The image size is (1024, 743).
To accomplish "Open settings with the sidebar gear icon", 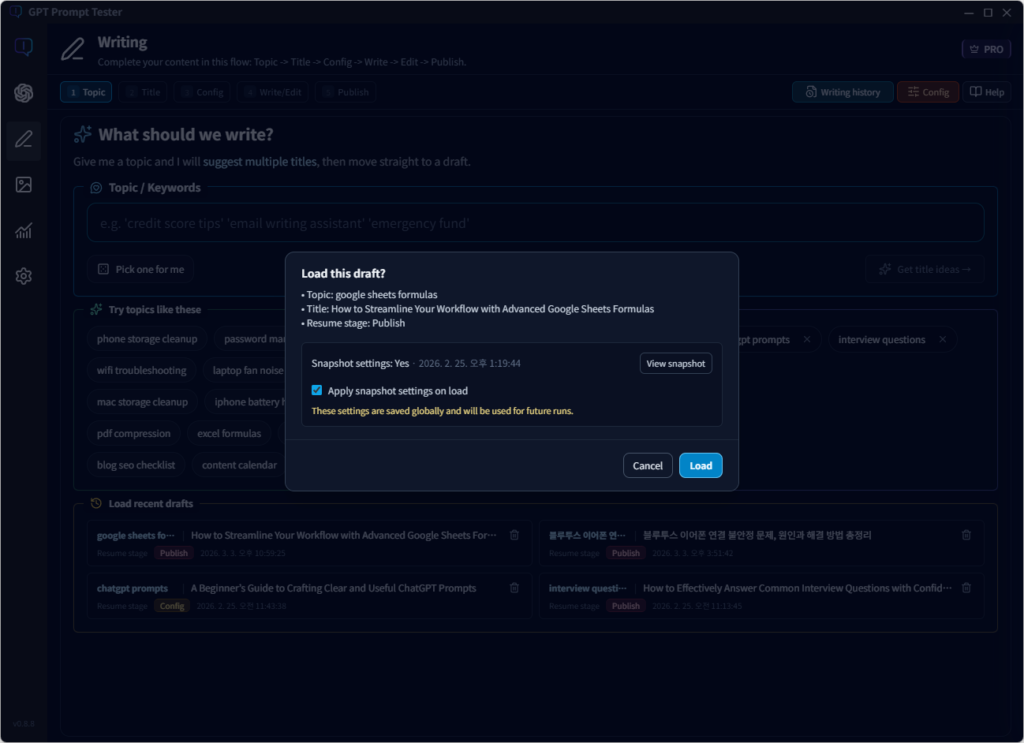I will (x=23, y=276).
